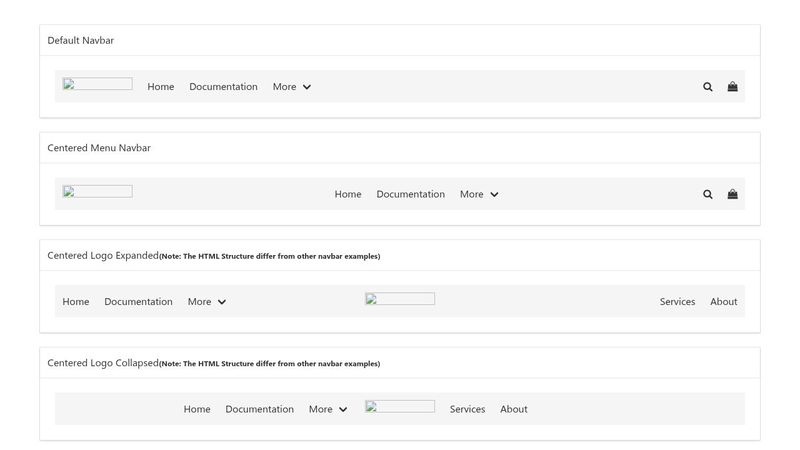Click Documentation in the Default Navbar

[x=223, y=87]
